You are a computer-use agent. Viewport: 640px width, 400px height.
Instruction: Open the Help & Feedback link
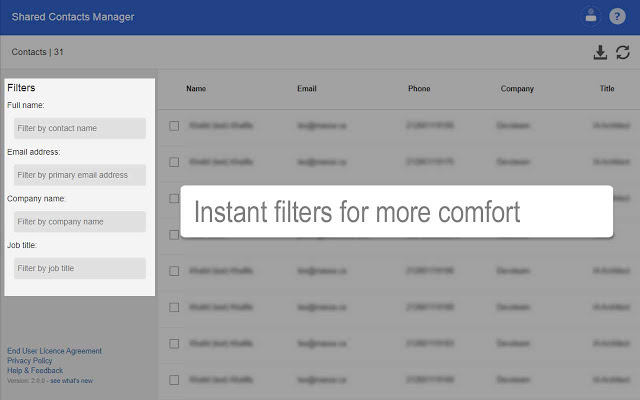click(35, 371)
